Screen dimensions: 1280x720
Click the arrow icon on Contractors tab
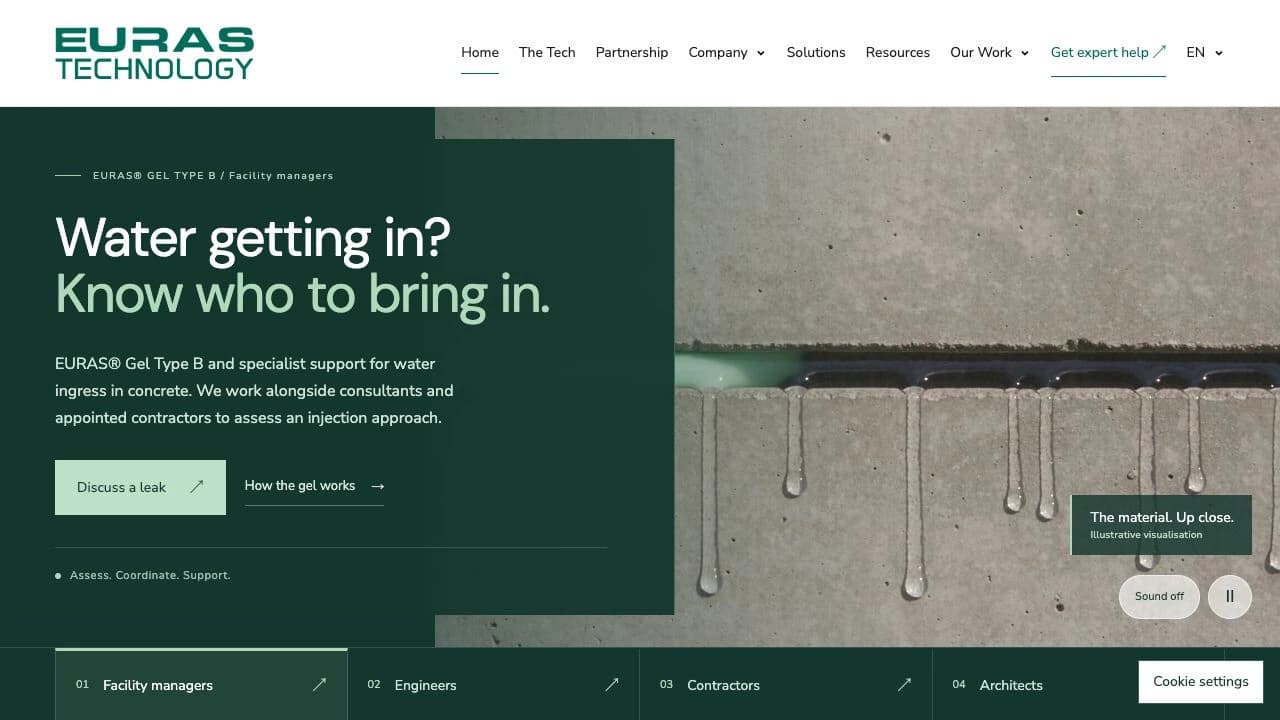[x=904, y=685]
